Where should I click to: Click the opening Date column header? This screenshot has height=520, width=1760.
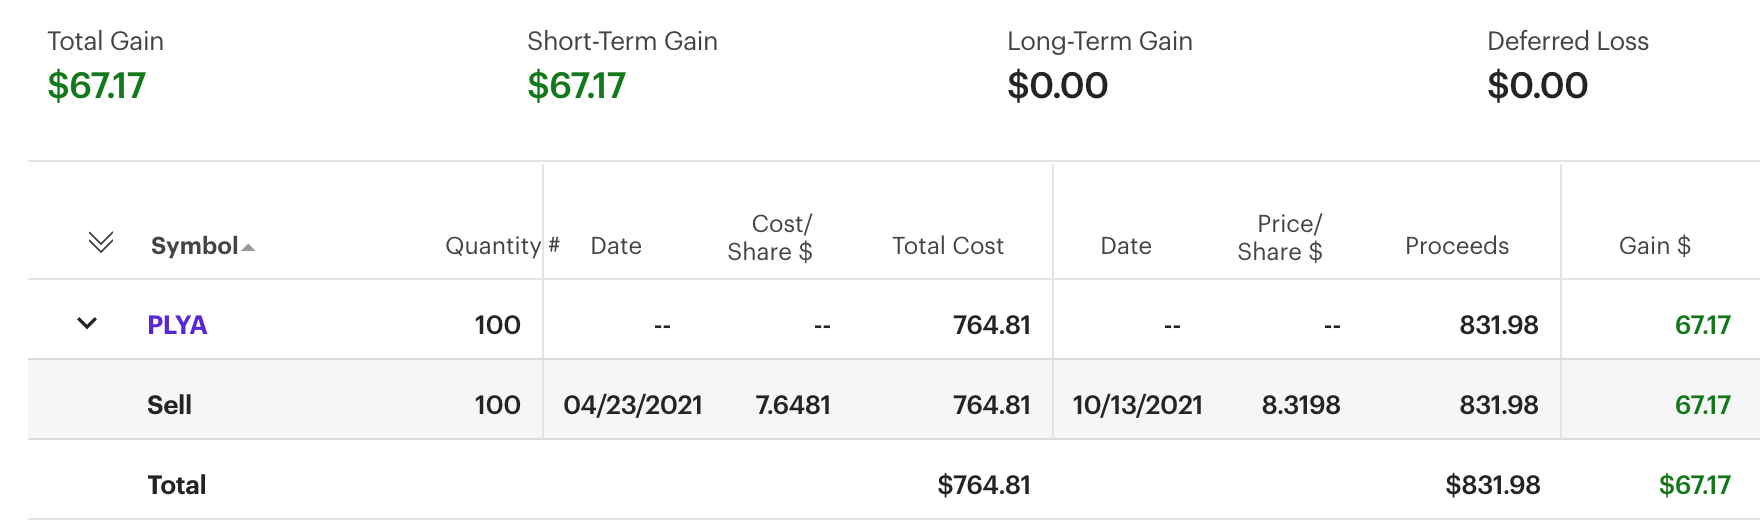[616, 246]
